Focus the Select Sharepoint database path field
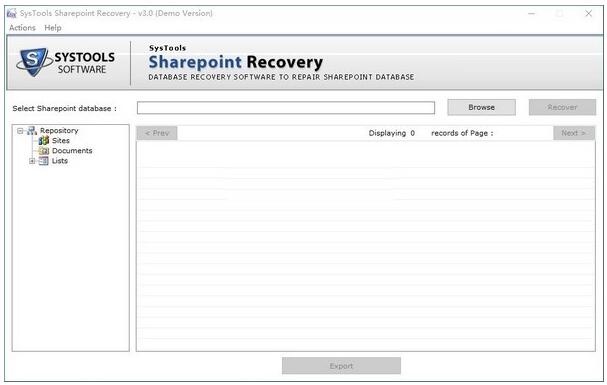The width and height of the screenshot is (607, 385). [x=286, y=108]
